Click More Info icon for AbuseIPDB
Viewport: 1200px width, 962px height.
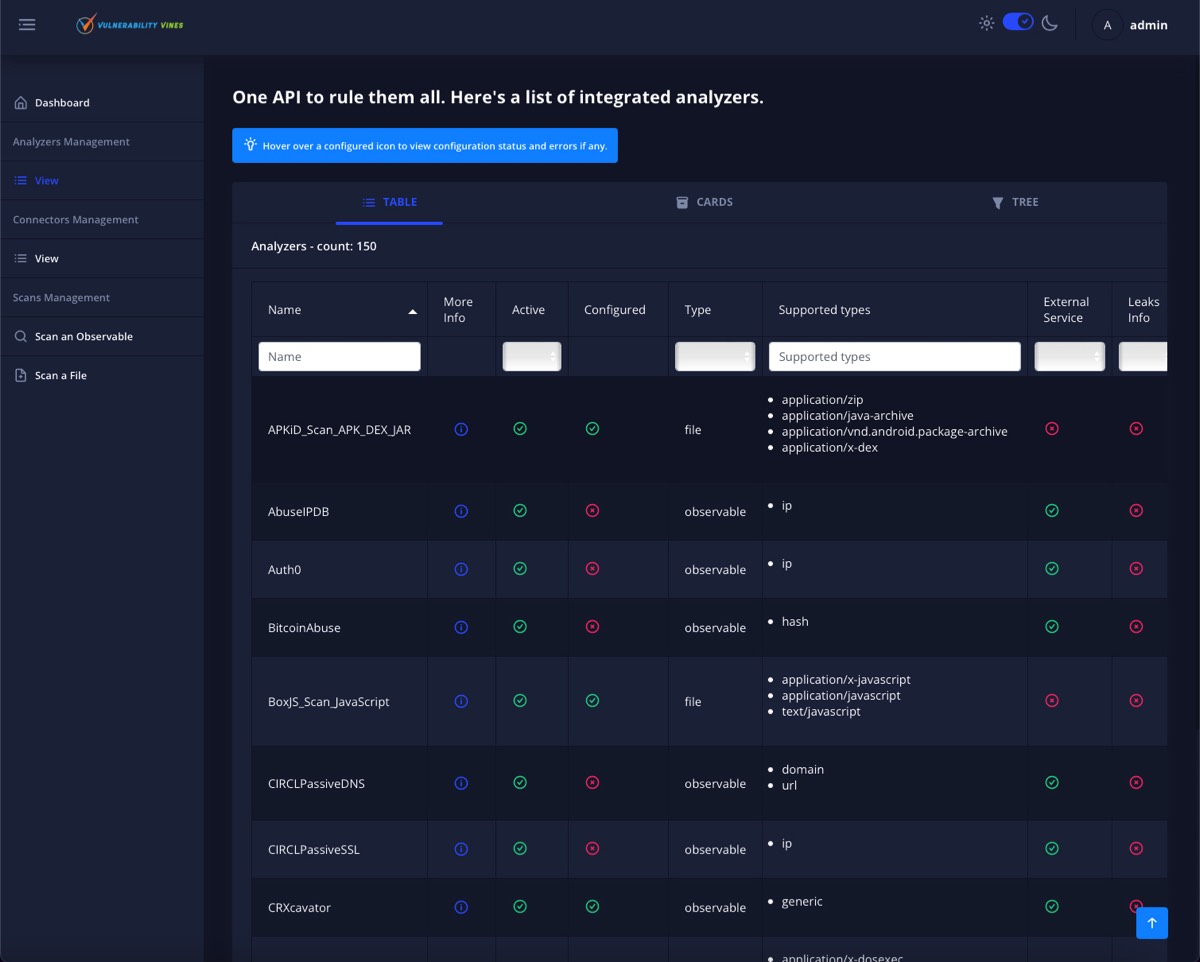(x=461, y=511)
